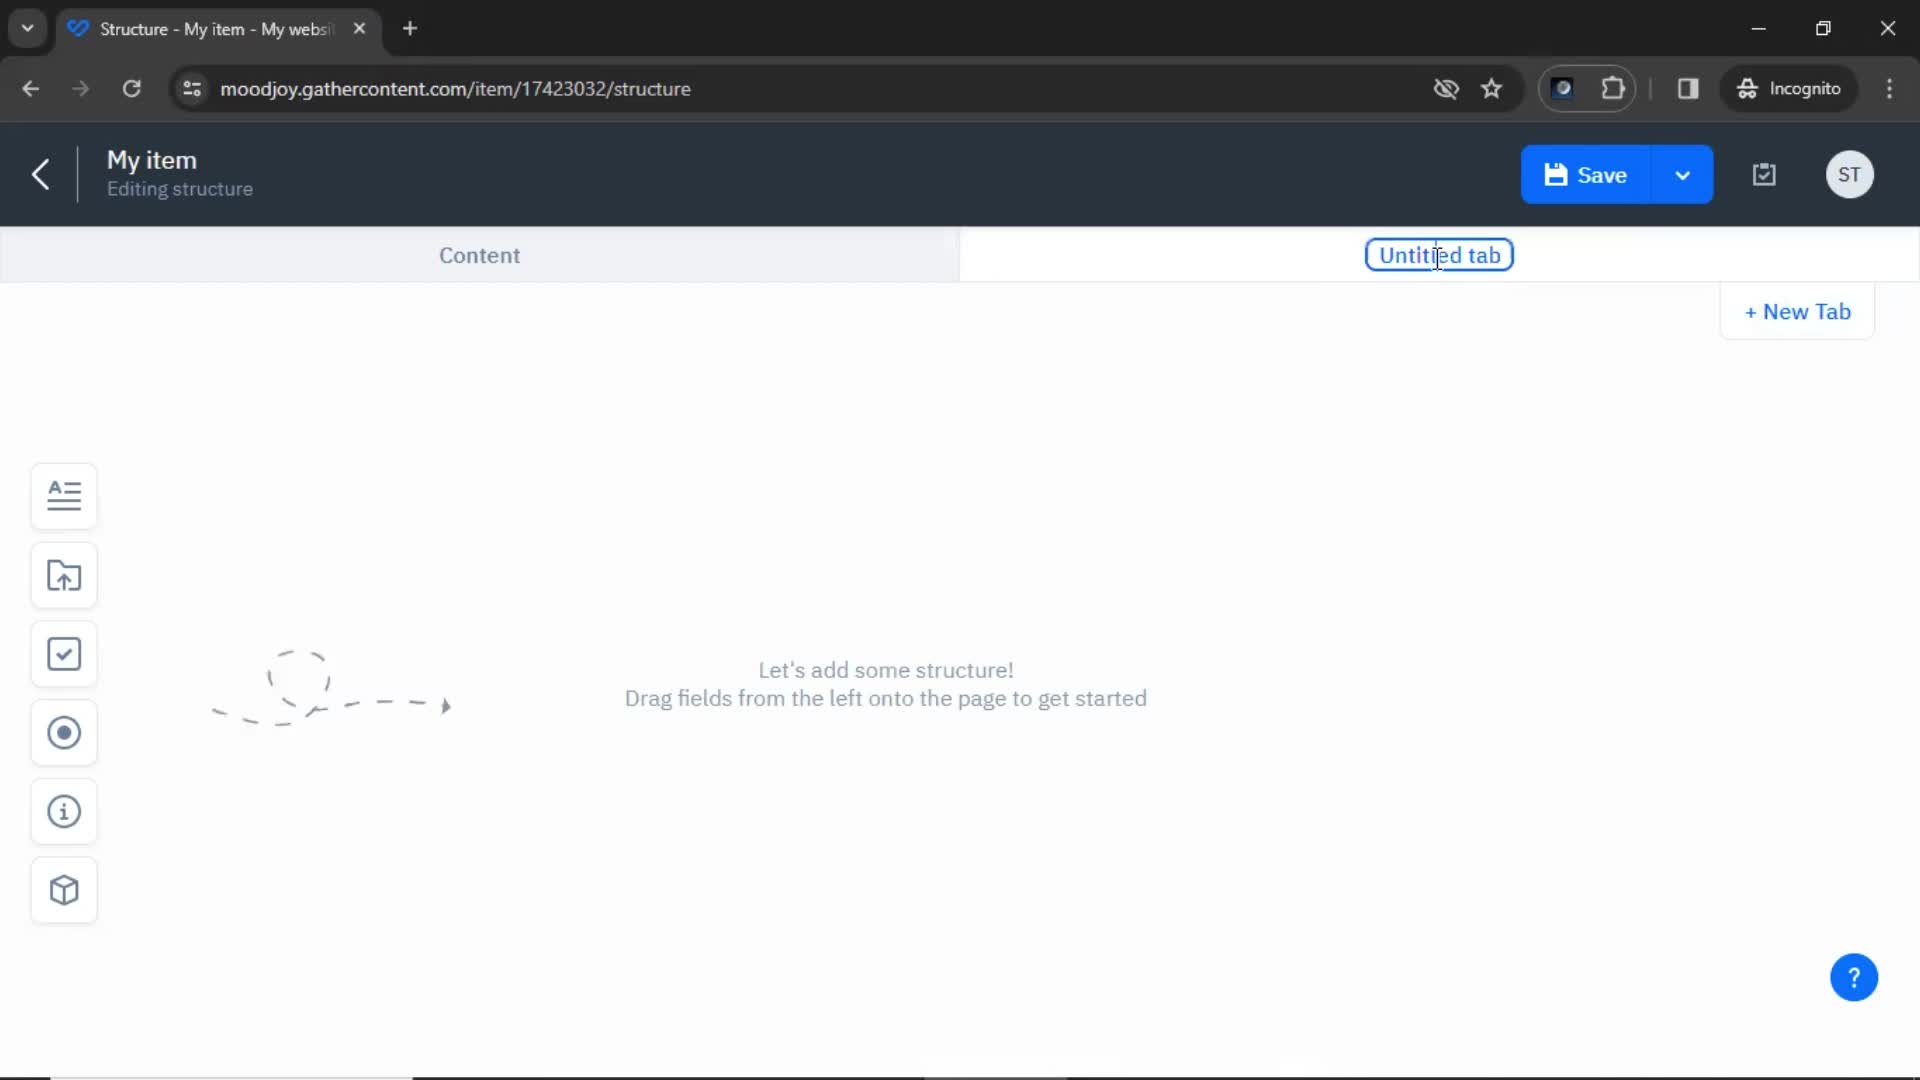Expand the Save options dropdown arrow

point(1683,175)
